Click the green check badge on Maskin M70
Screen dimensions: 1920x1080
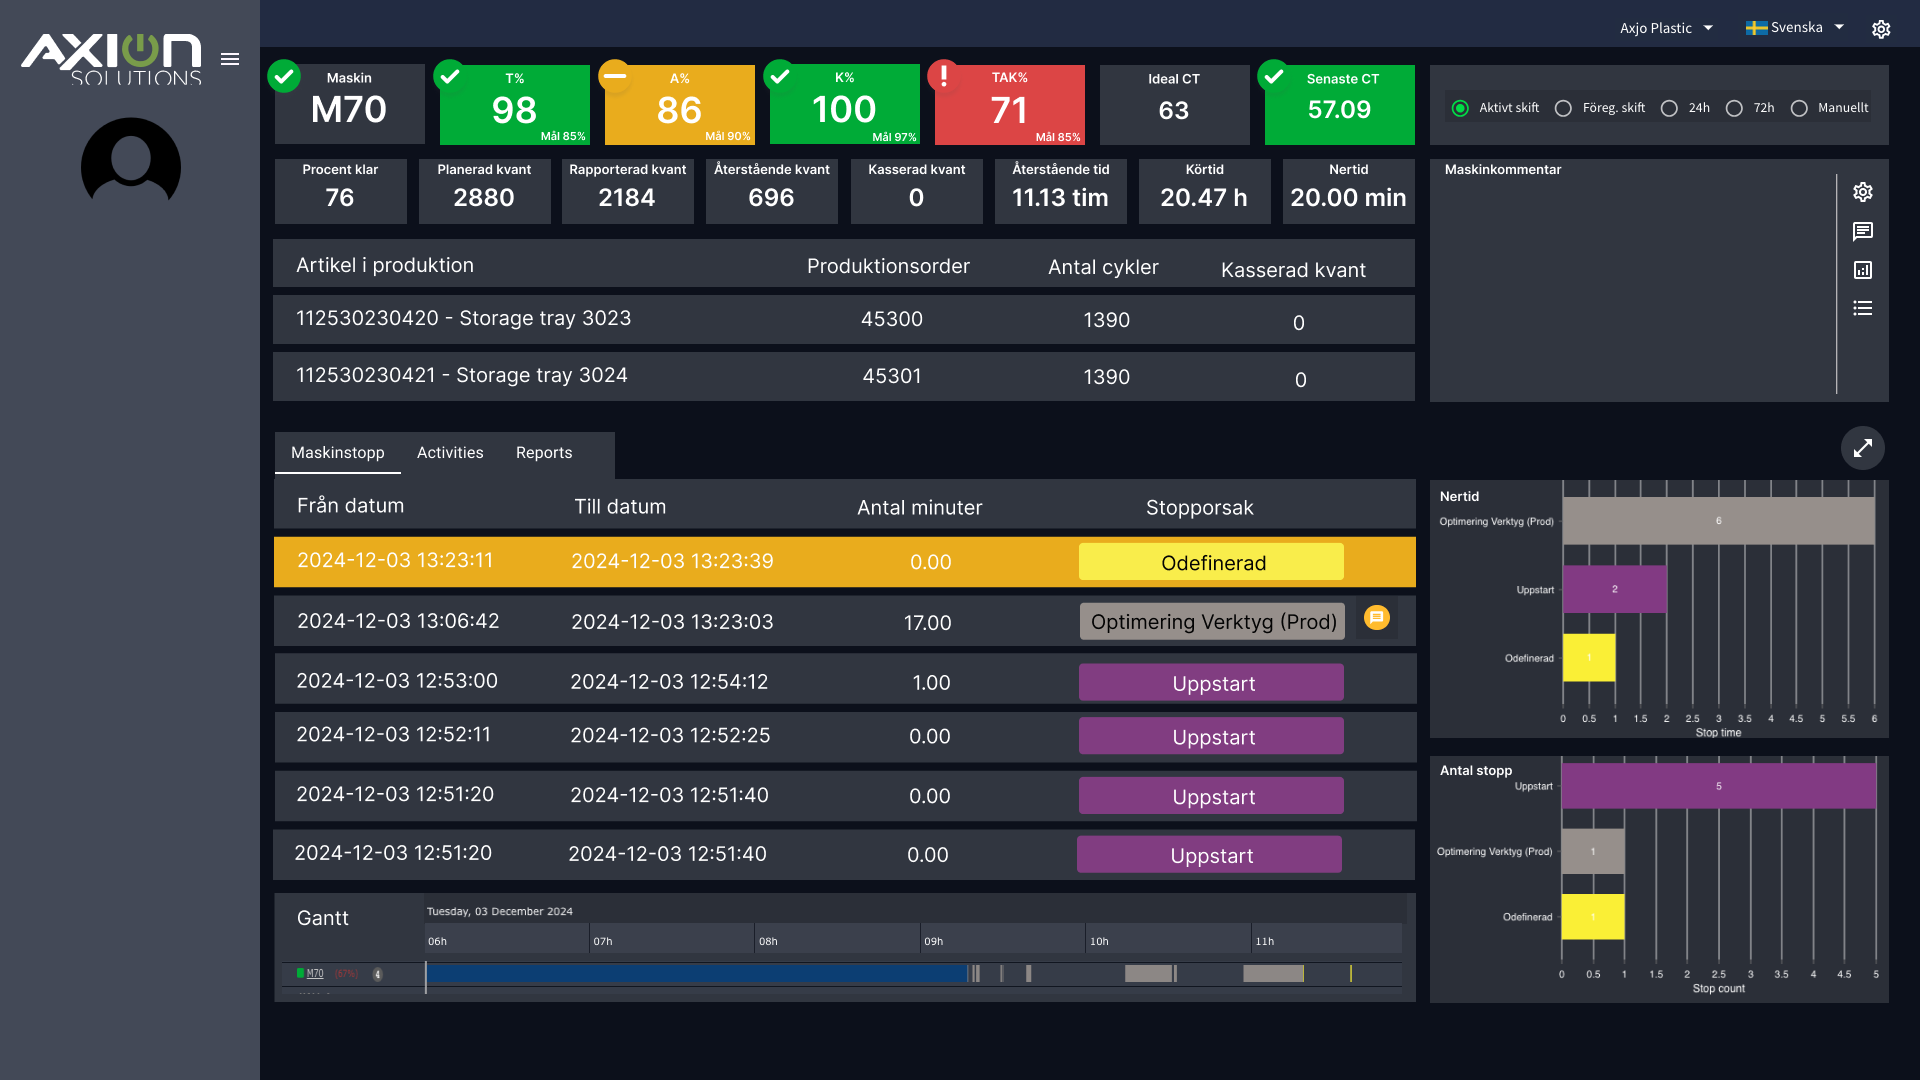pos(284,75)
